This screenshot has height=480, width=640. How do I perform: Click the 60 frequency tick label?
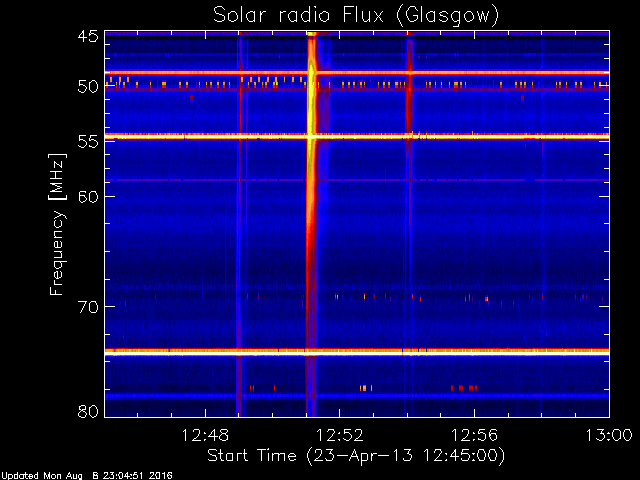88,196
